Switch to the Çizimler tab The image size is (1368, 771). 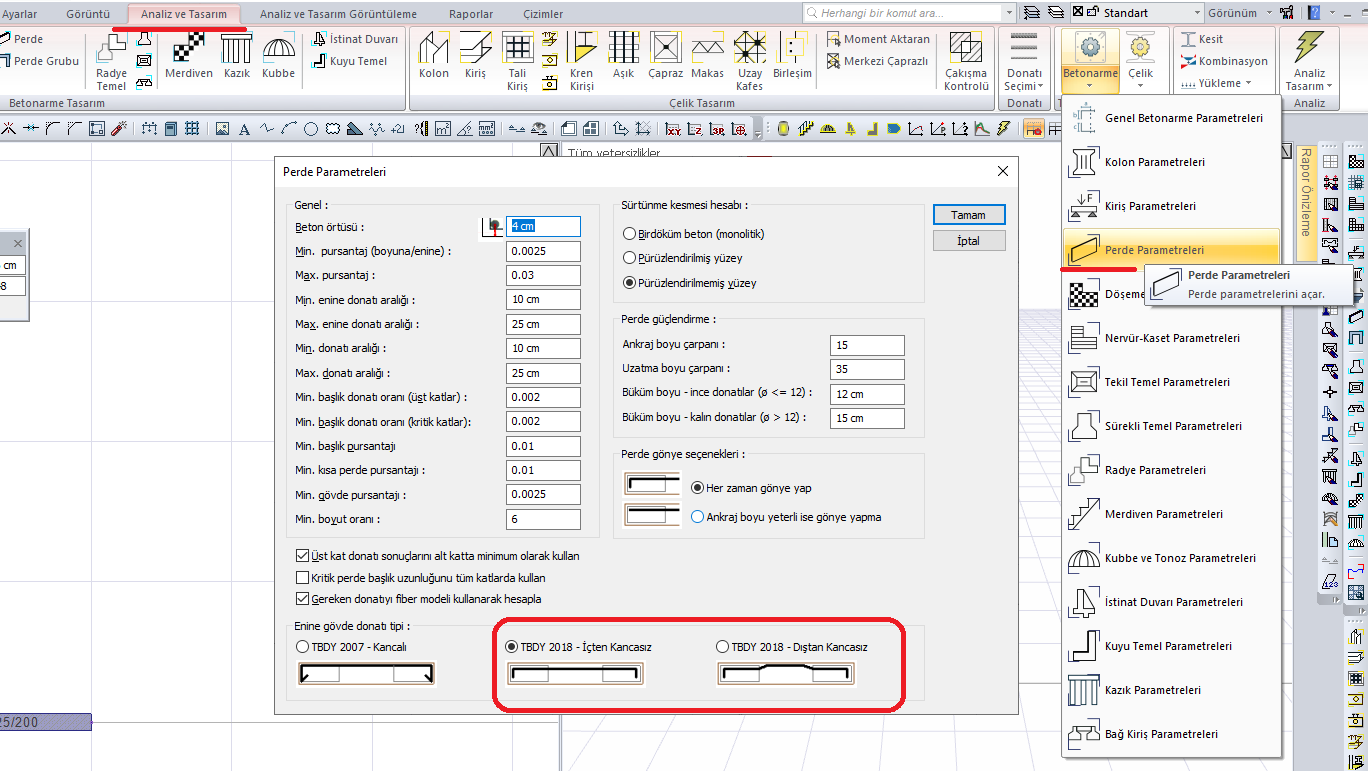point(543,14)
